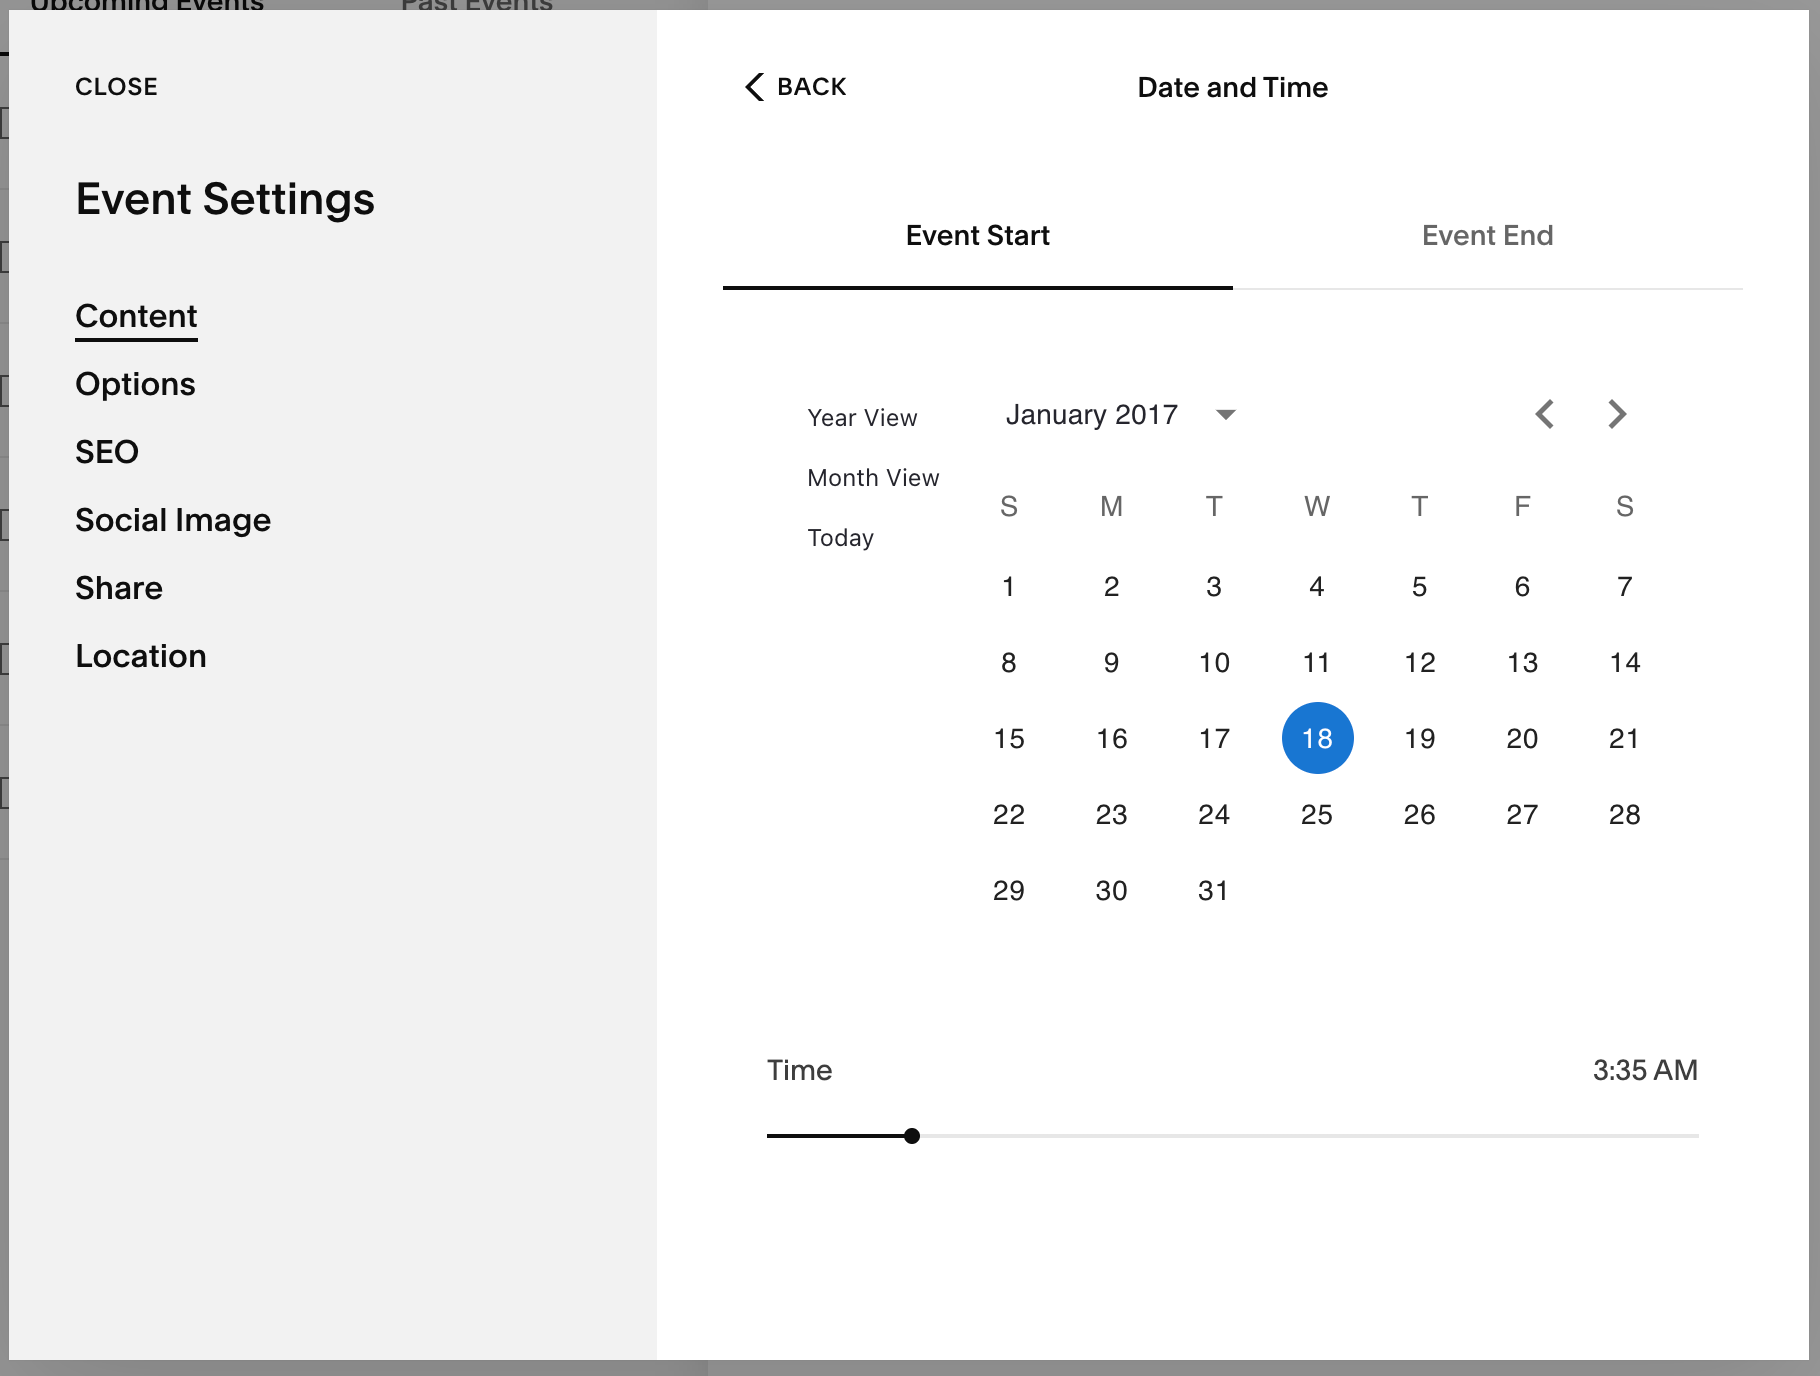Jump to Today in the calendar
Screen dimensions: 1820x1376
pyautogui.click(x=840, y=538)
